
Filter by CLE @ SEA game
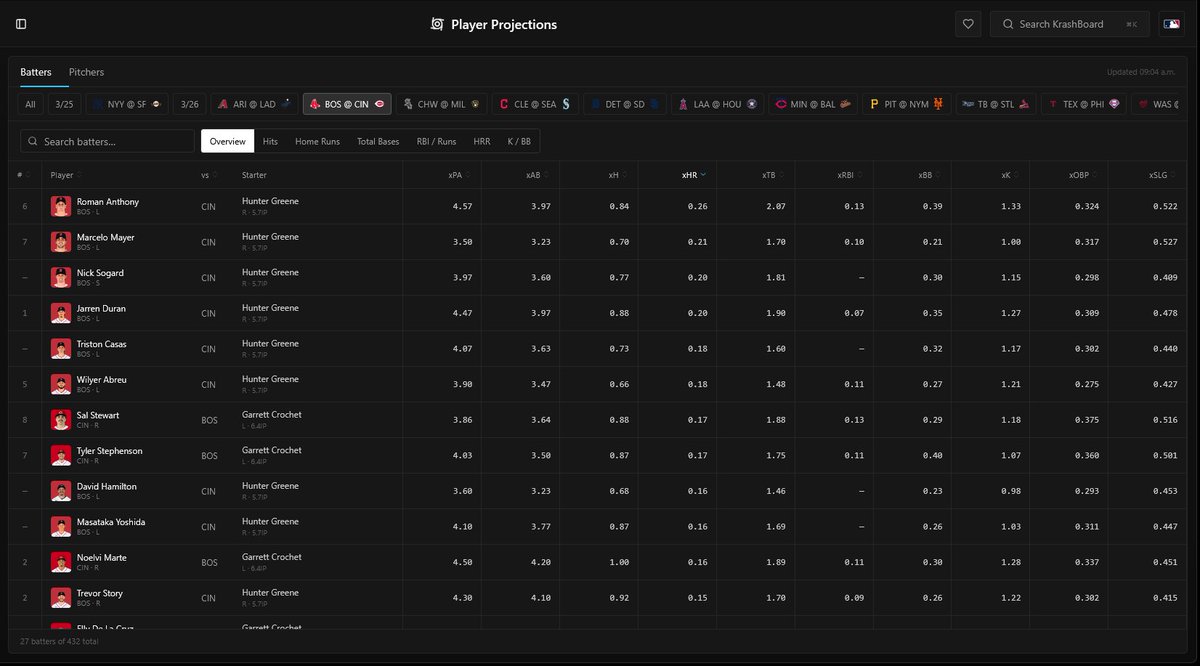point(534,104)
